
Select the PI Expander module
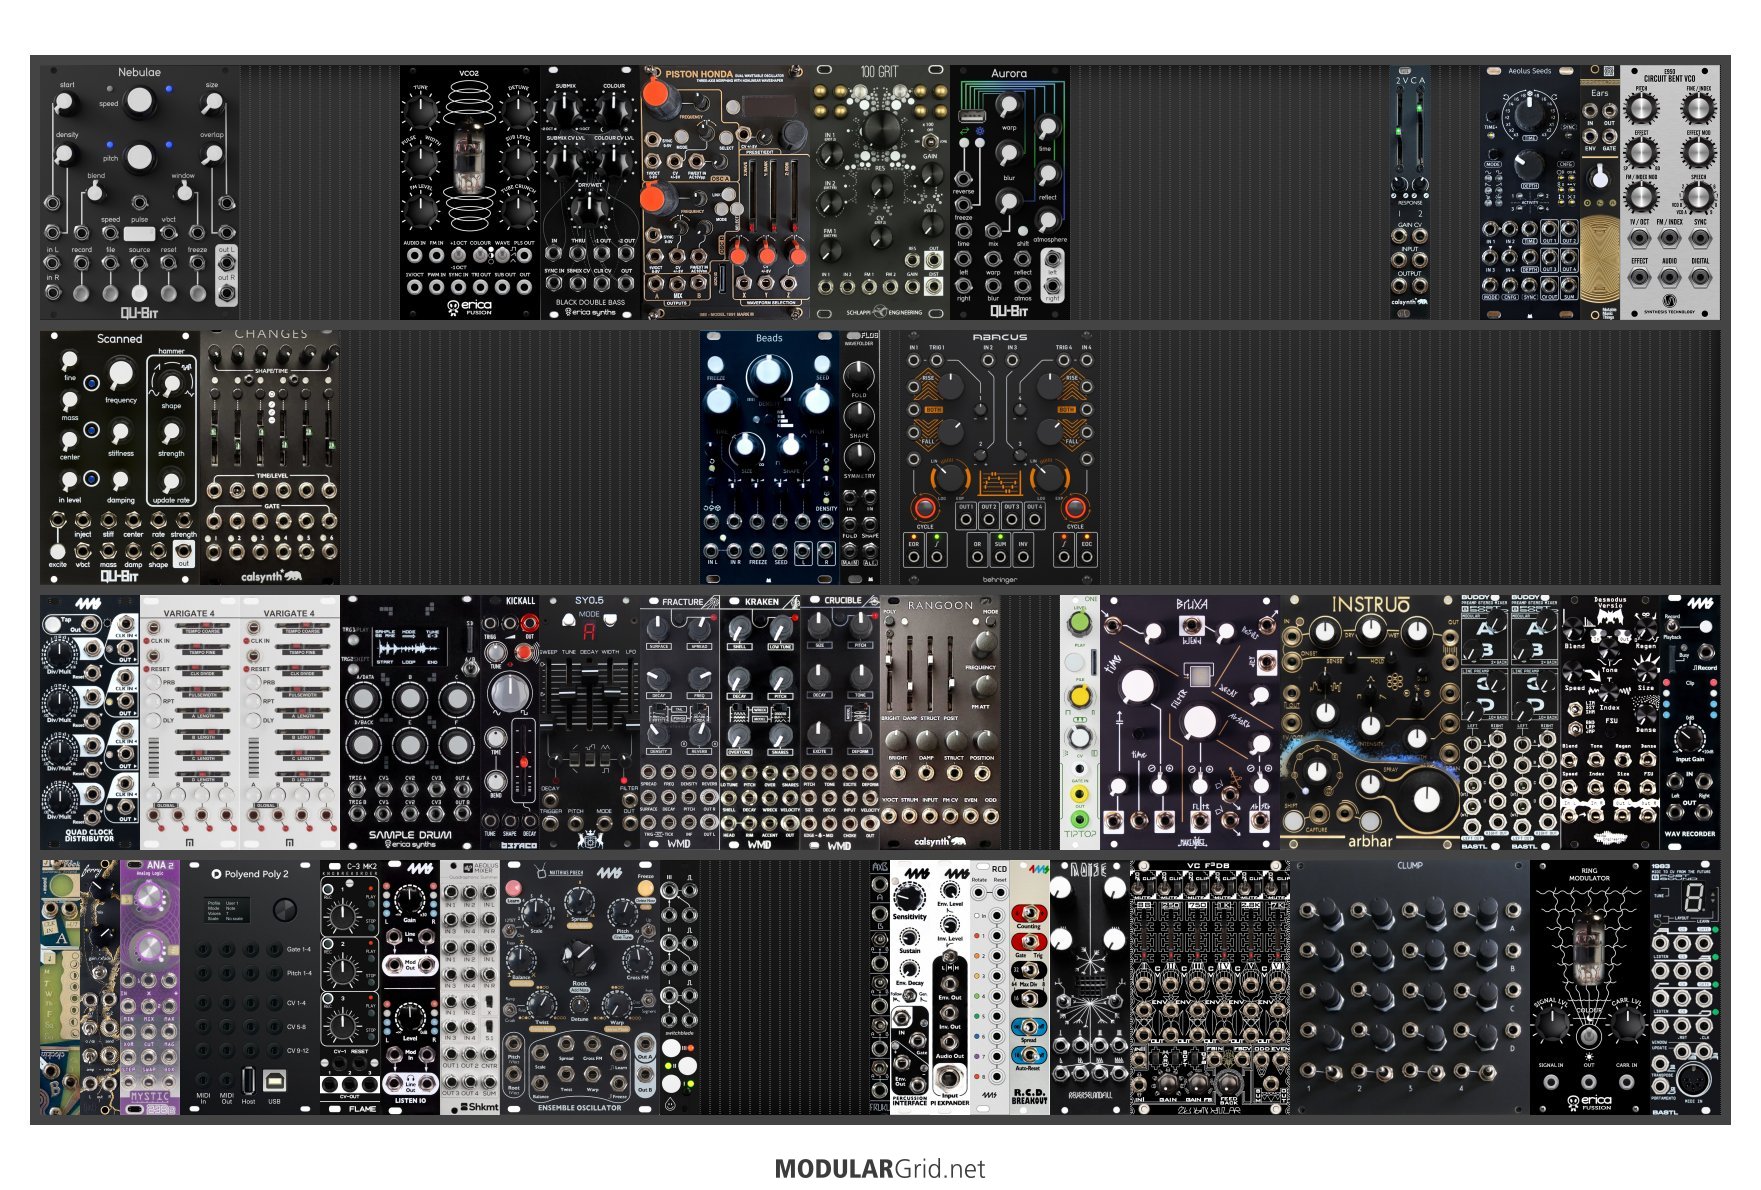pos(950,987)
